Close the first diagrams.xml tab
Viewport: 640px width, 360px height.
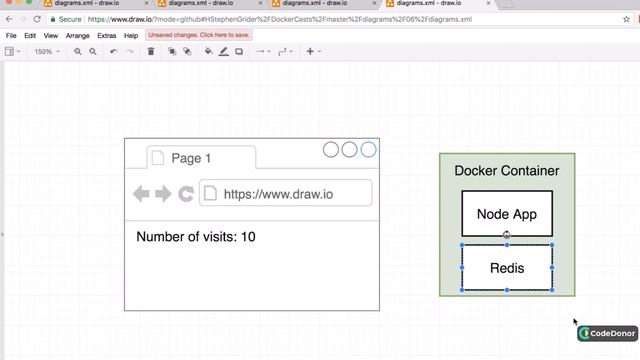coord(146,3)
